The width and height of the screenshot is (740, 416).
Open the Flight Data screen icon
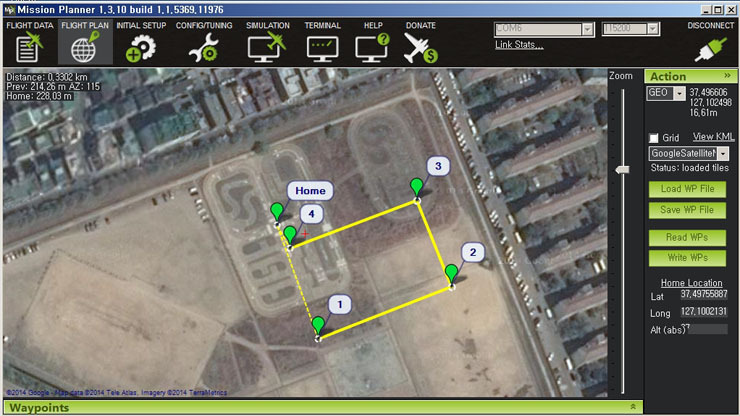click(29, 47)
